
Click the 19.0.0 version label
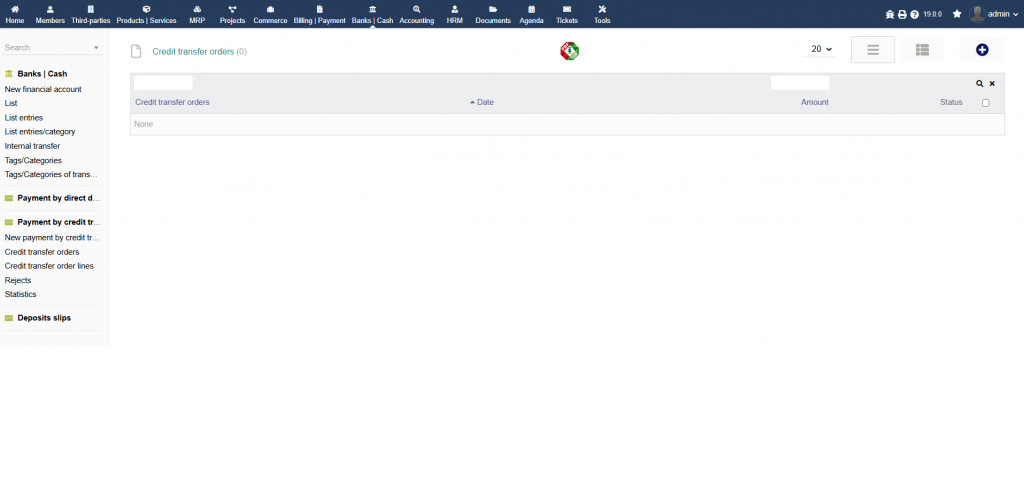(x=933, y=14)
